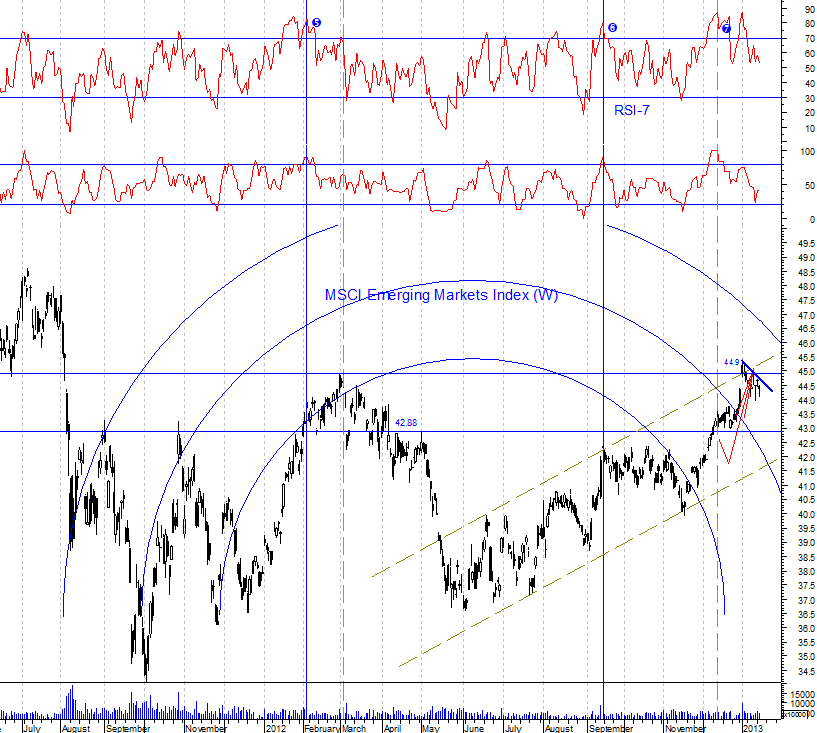Click the circled number 5 marker
817x733 pixels.
pyautogui.click(x=316, y=22)
